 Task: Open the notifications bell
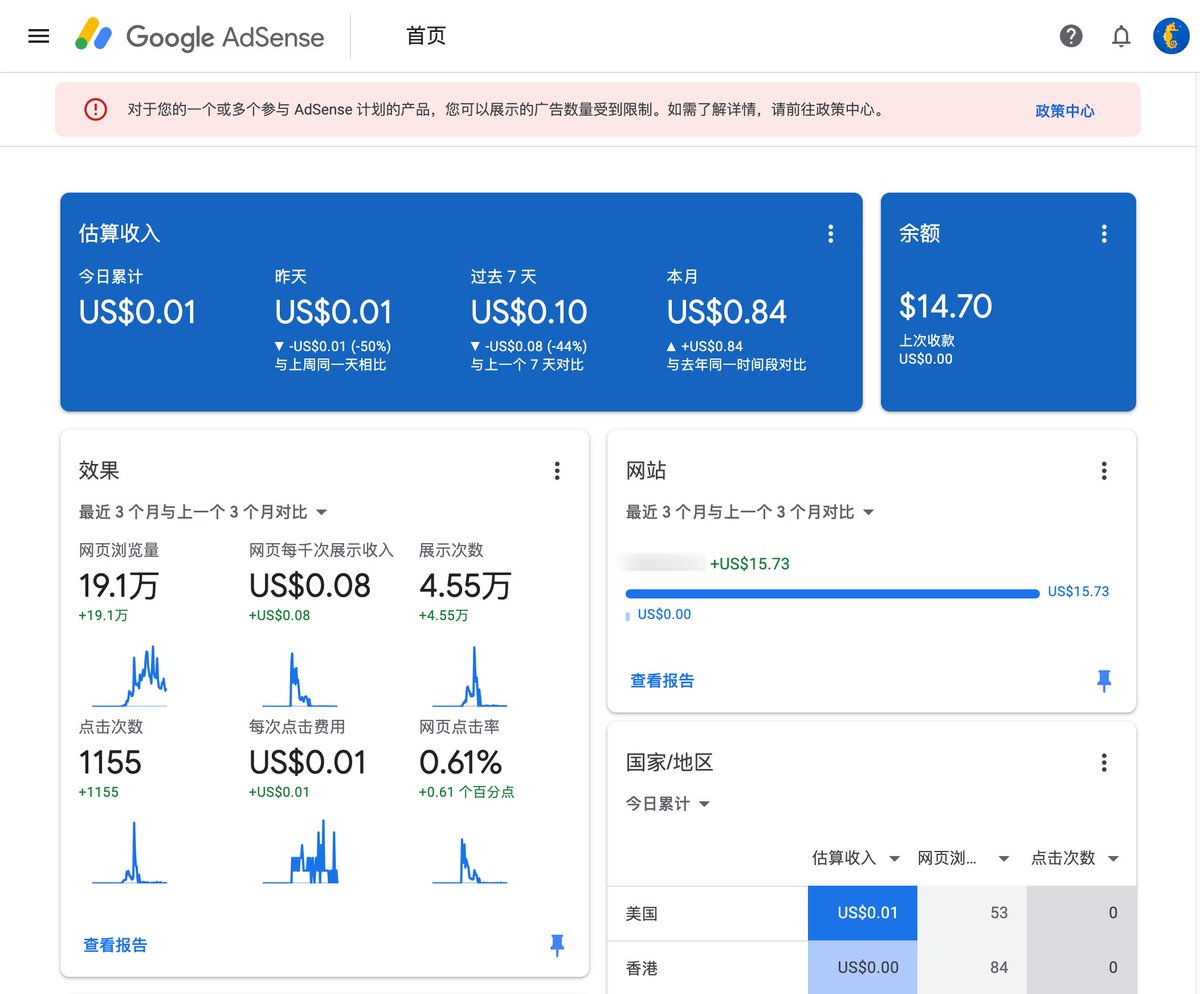pyautogui.click(x=1121, y=36)
